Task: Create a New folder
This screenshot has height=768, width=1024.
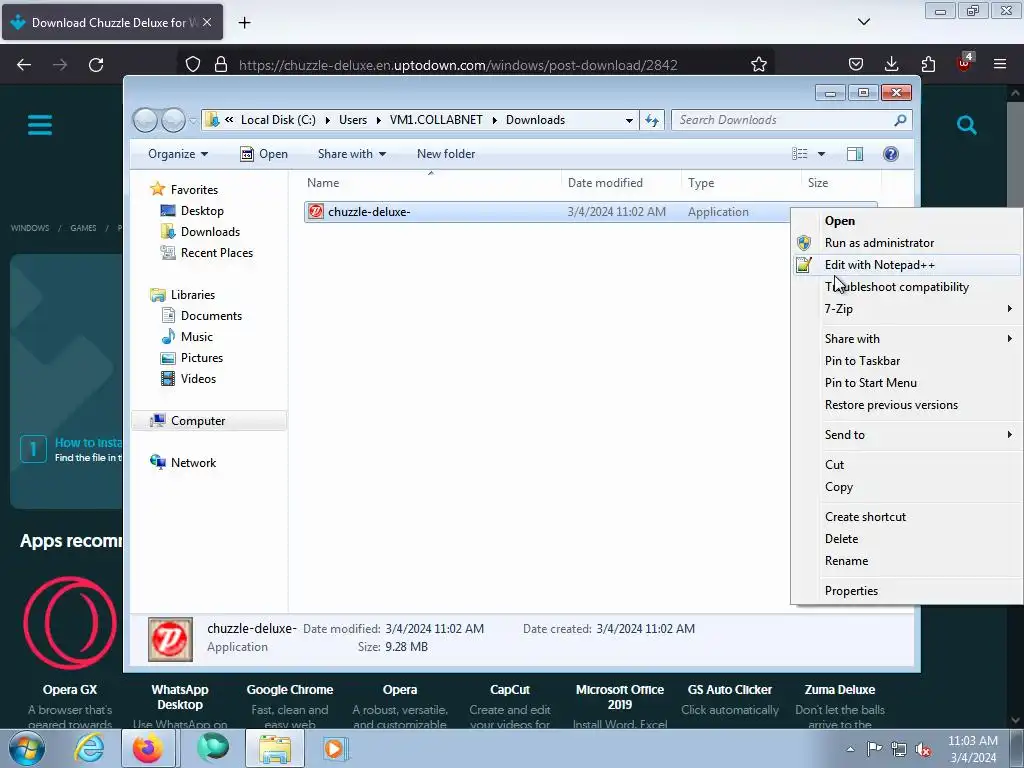Action: pos(446,154)
